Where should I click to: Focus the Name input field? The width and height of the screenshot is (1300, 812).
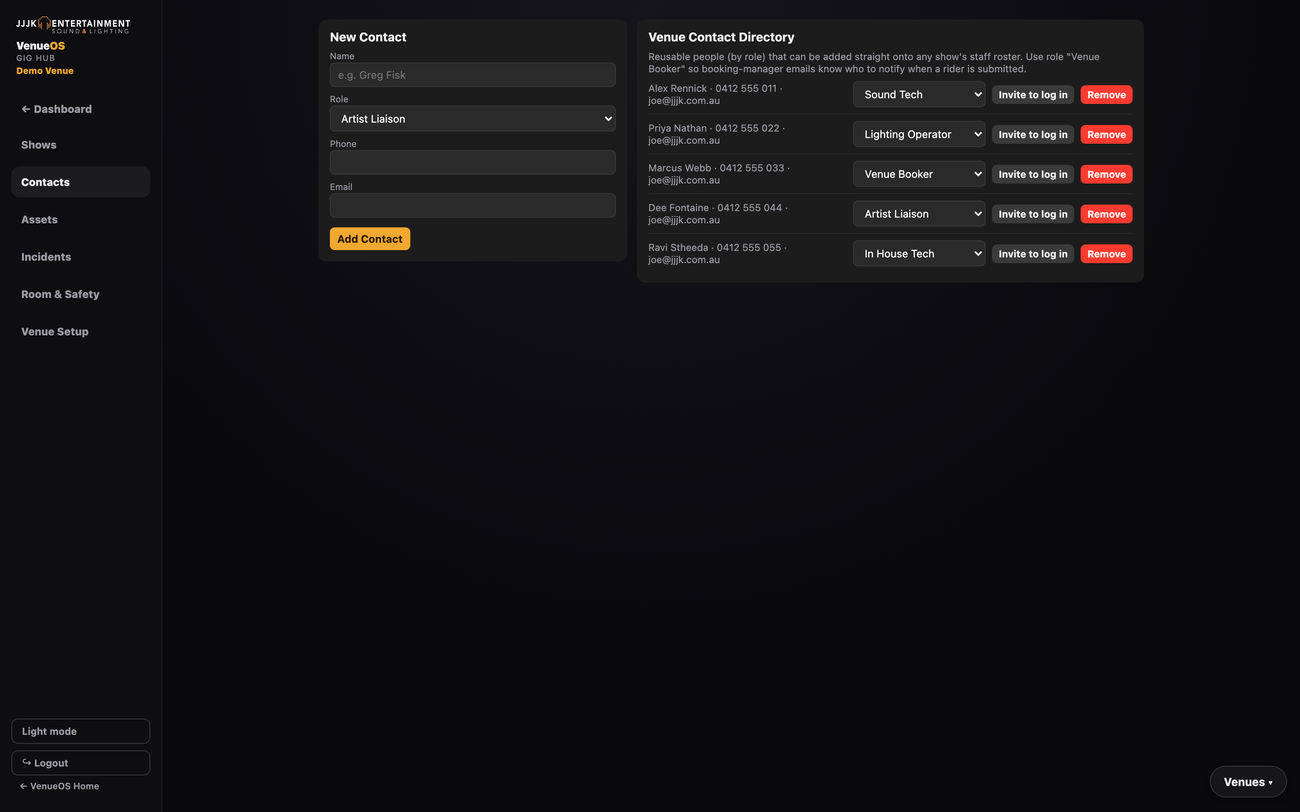click(473, 75)
